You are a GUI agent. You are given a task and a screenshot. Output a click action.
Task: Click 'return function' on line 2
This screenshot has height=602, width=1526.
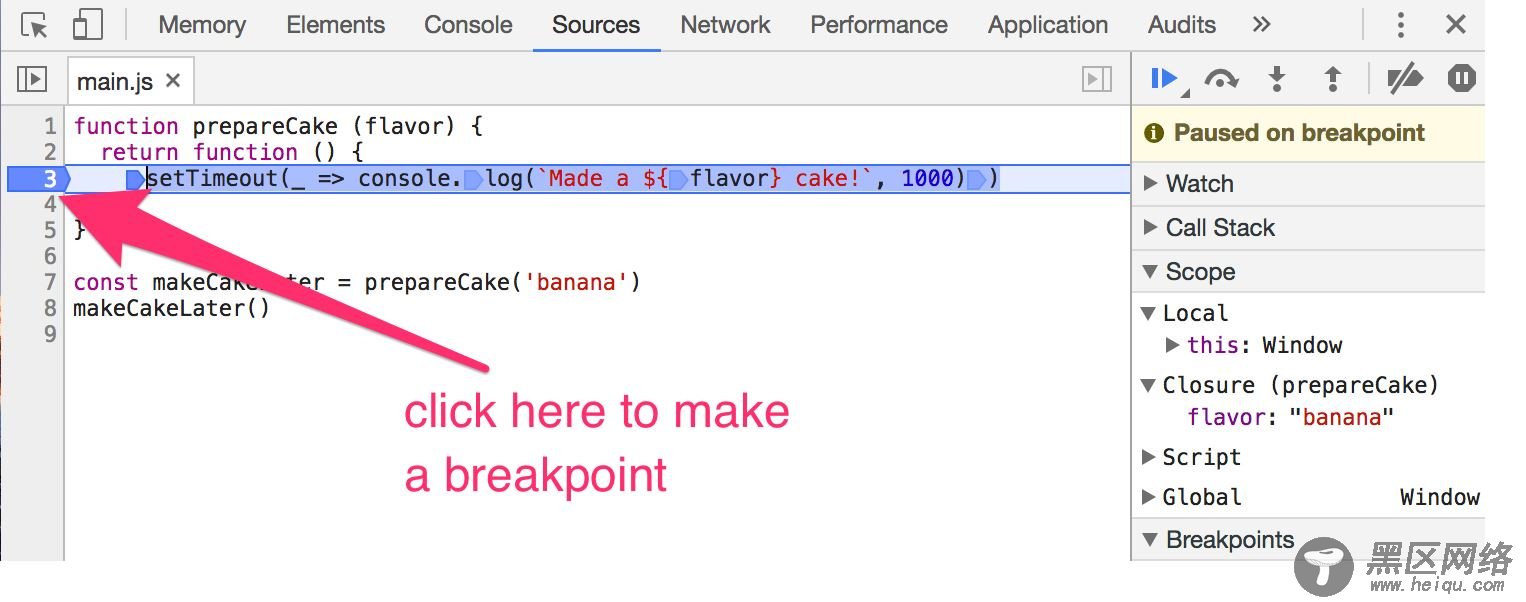199,152
